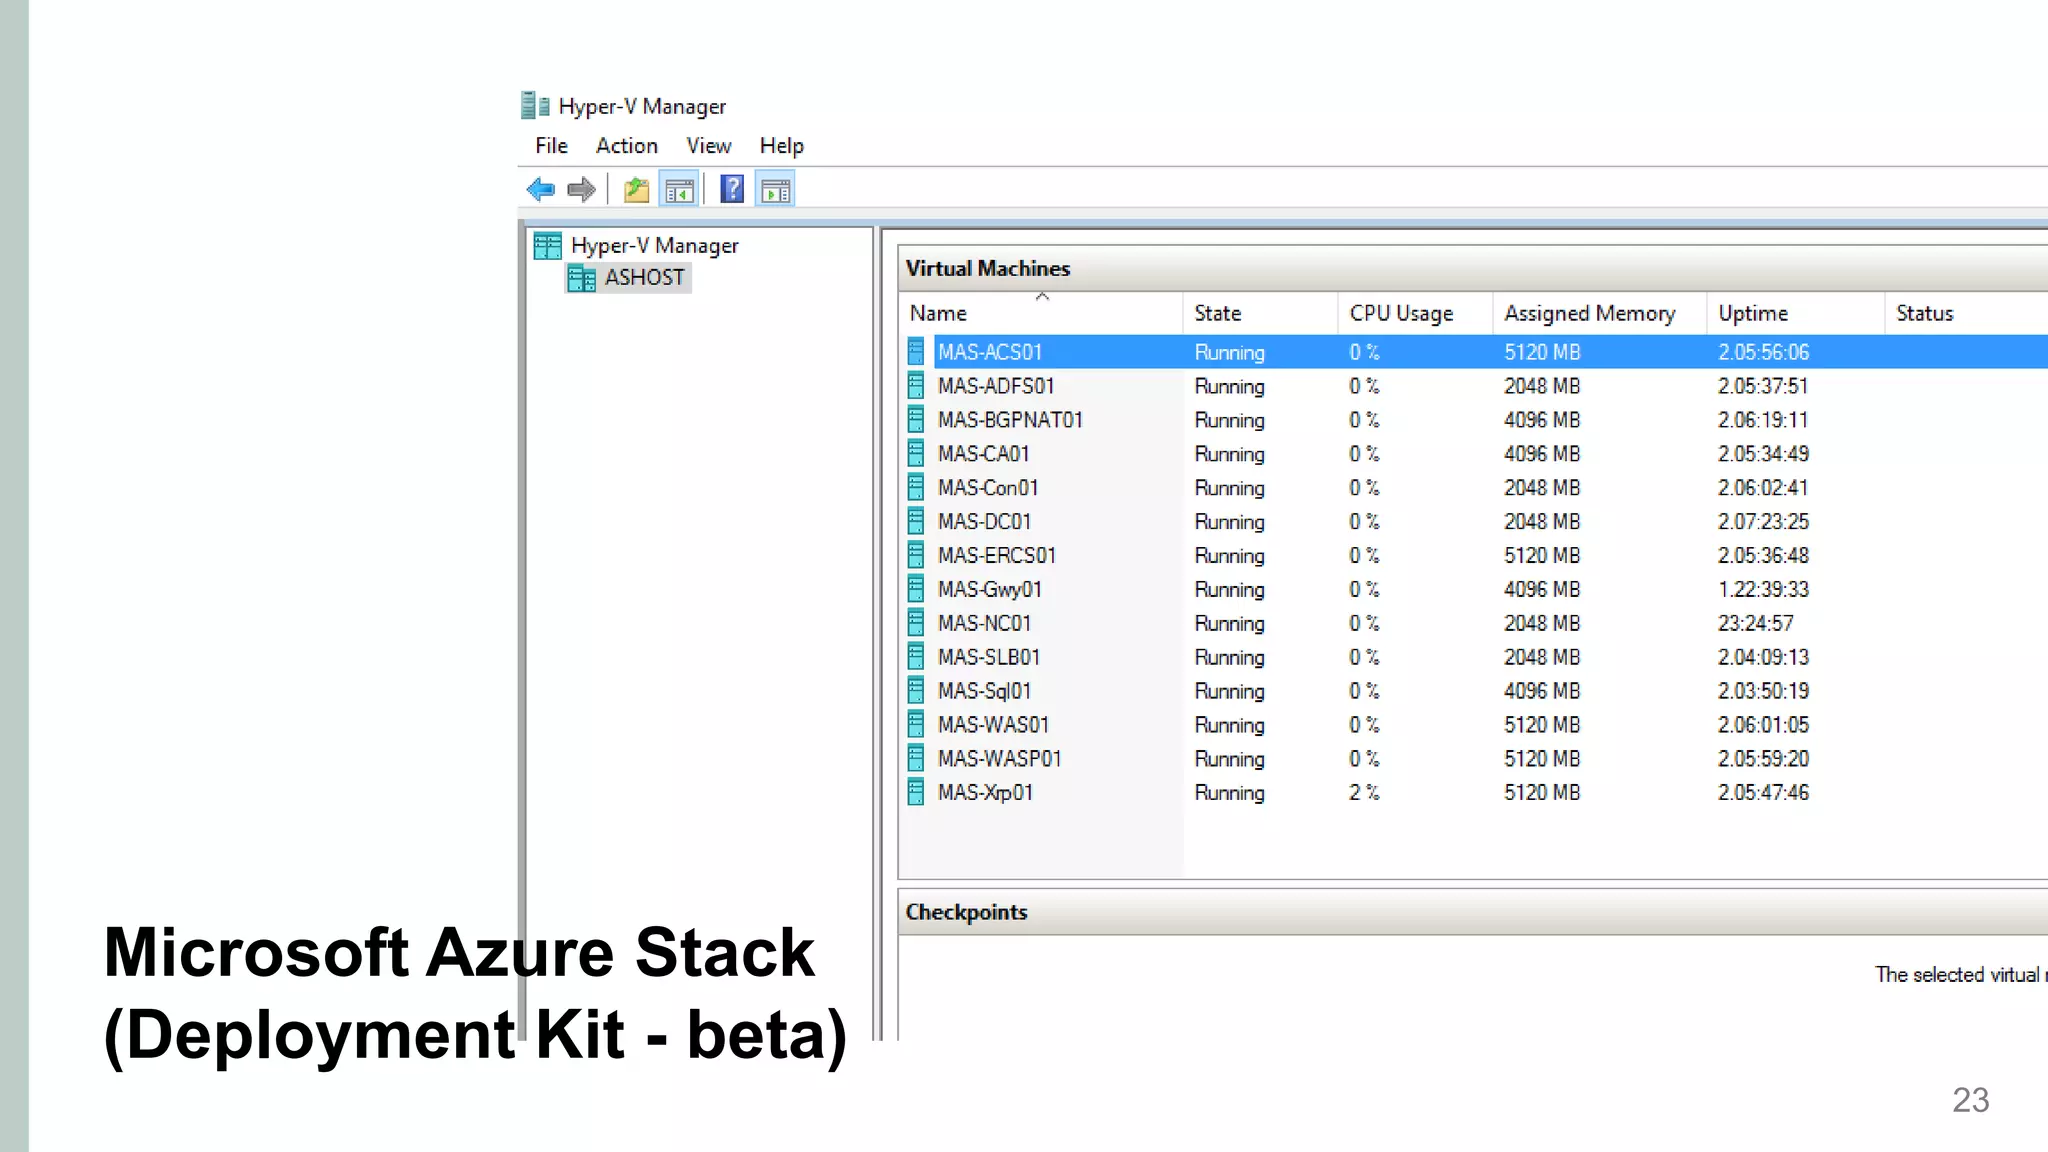Sort by the CPU Usage column header
The image size is (2048, 1152).
point(1415,313)
